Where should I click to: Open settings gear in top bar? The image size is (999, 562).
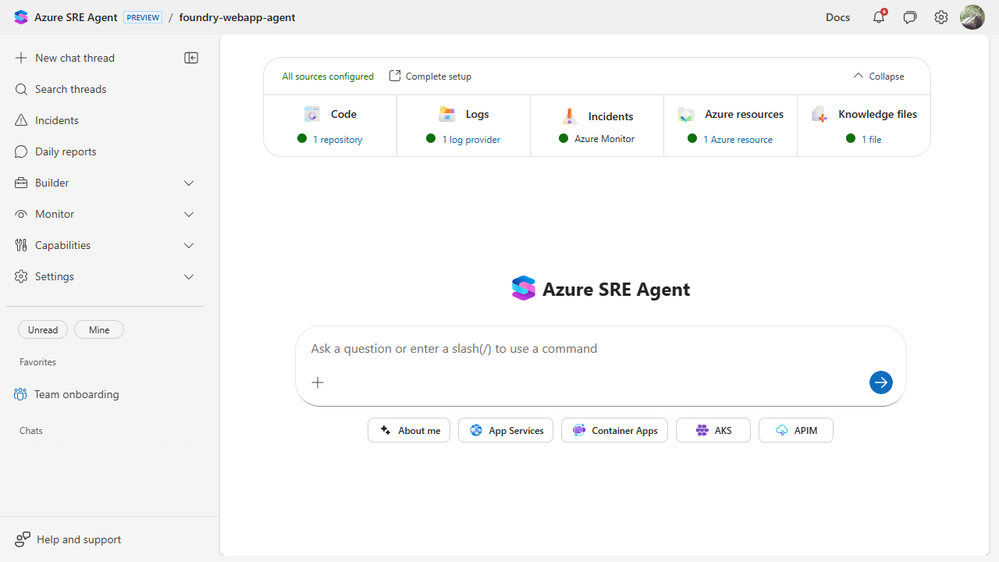941,17
